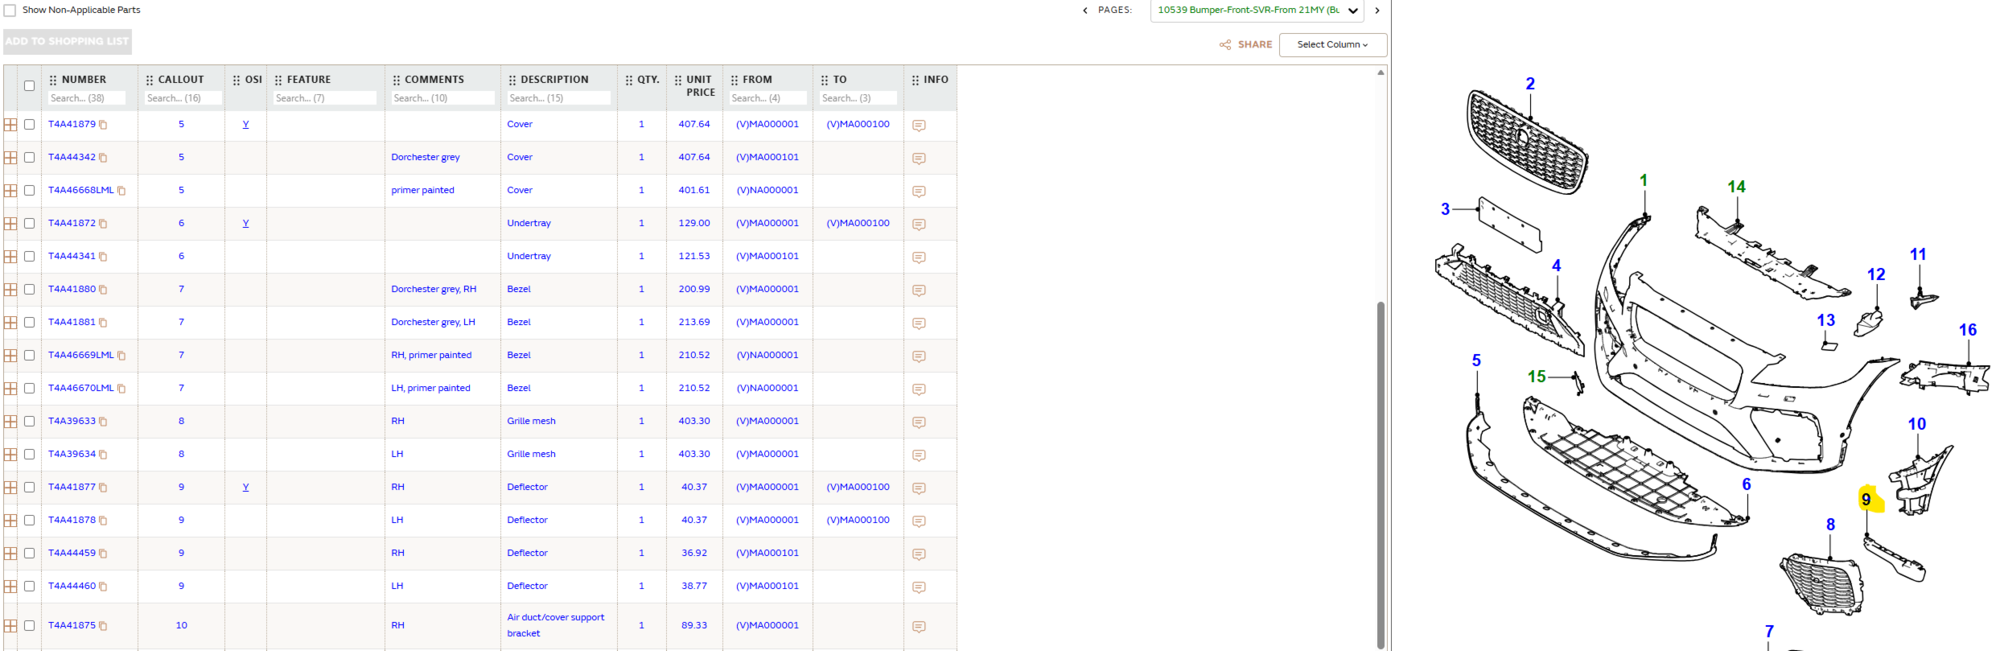Tick the select-all checkbox in table header
Image resolution: width=2000 pixels, height=651 pixels.
[x=29, y=86]
